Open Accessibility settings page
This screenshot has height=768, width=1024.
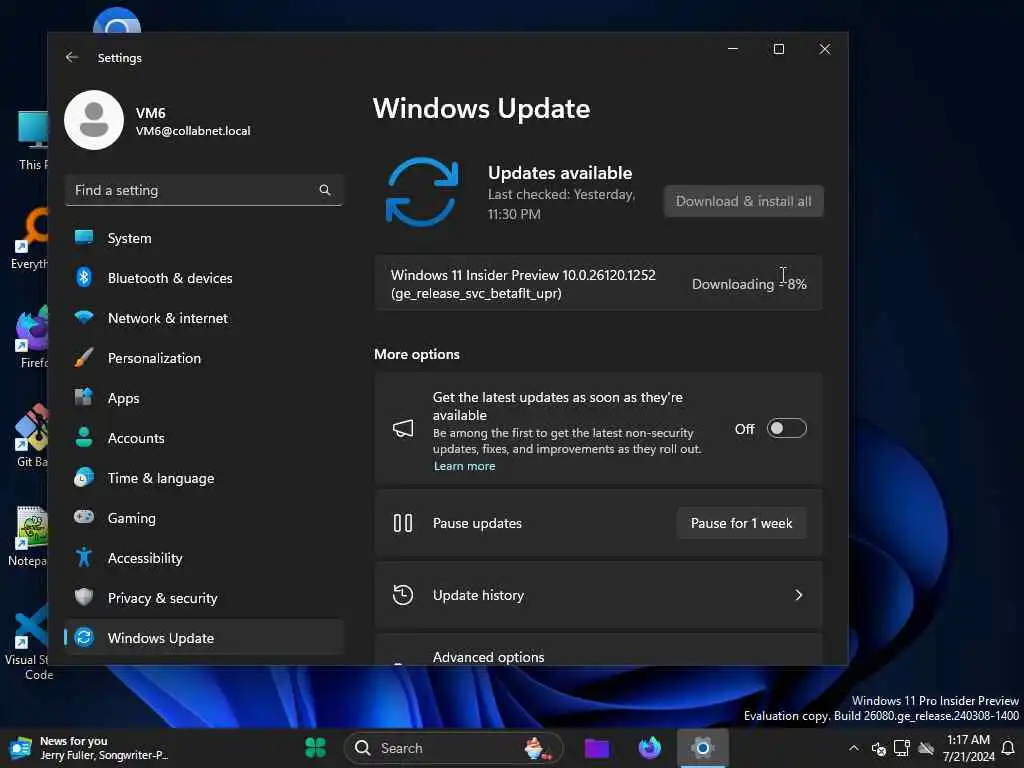pos(204,558)
